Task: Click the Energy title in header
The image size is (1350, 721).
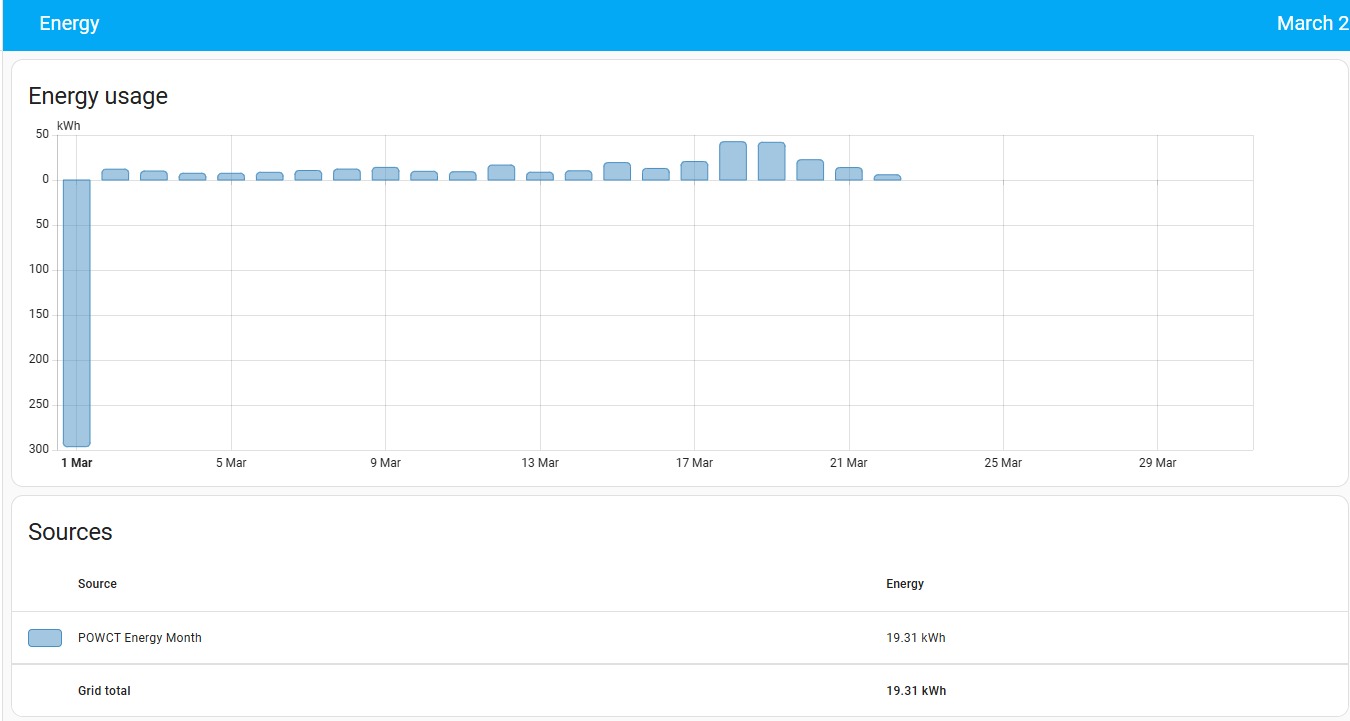Action: (x=69, y=24)
